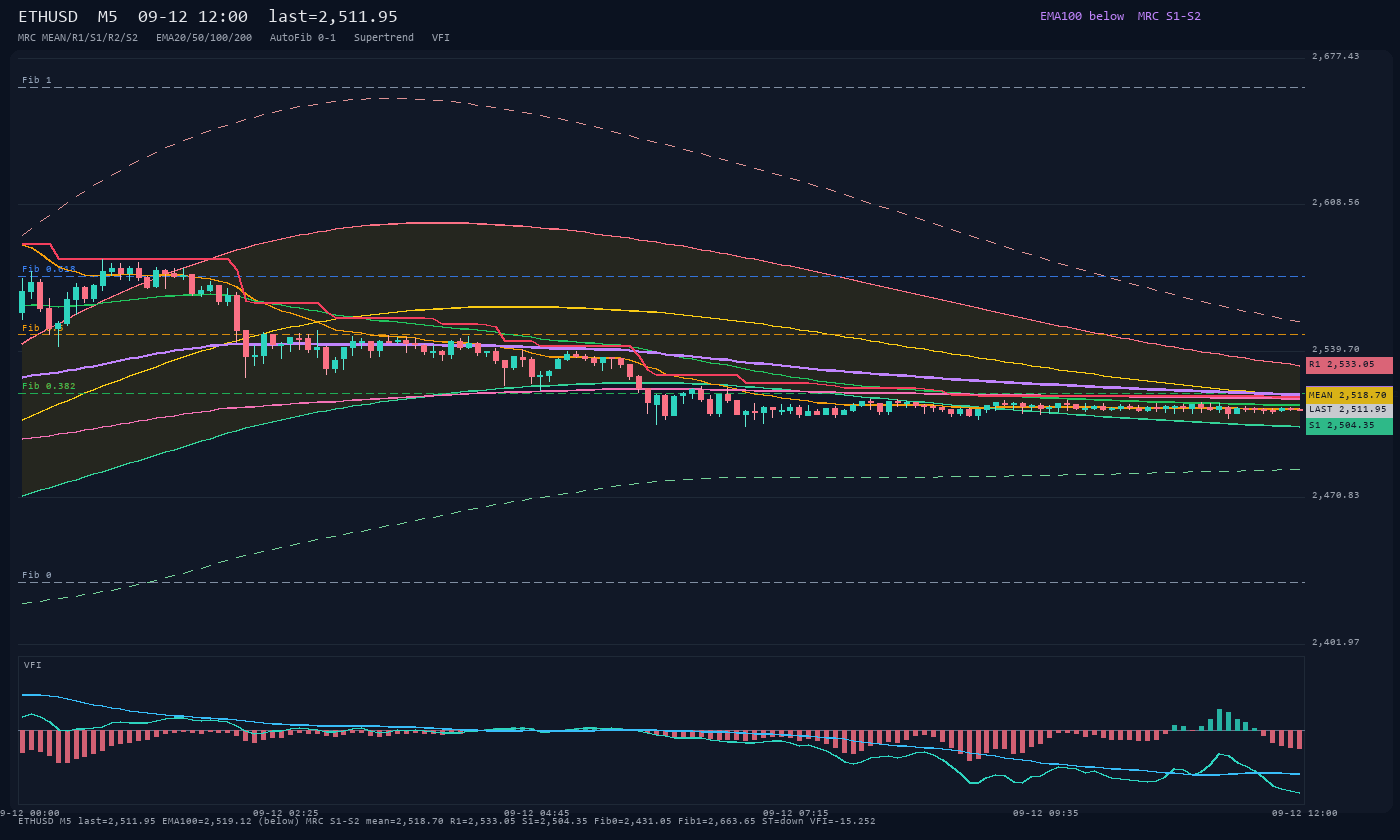Click the 09-12 04:45 time axis label
Screen dimensions: 1400x840
coord(536,813)
